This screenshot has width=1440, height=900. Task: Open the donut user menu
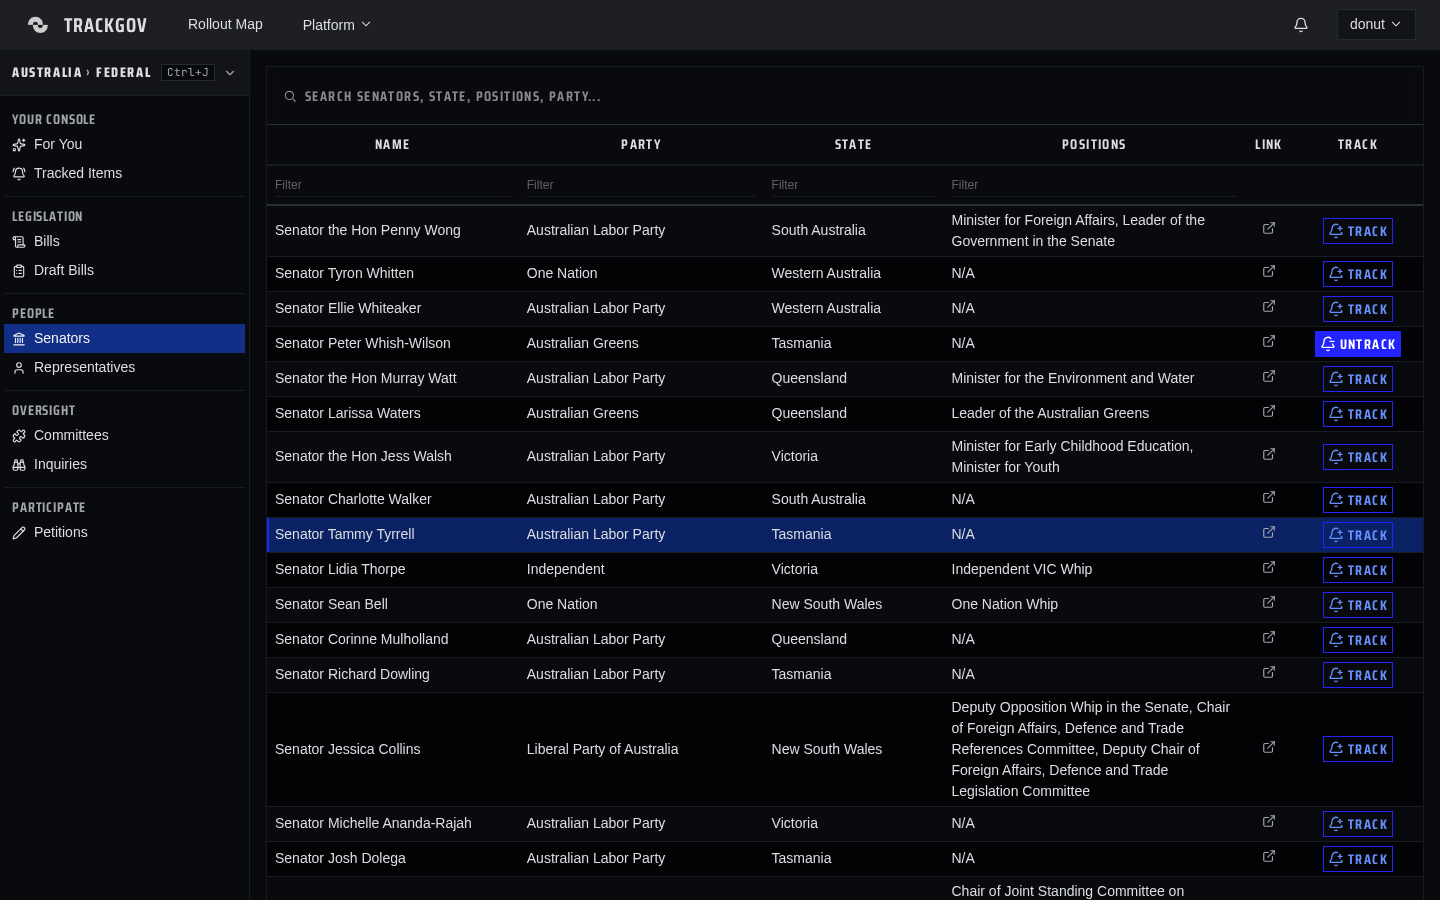[x=1376, y=25]
